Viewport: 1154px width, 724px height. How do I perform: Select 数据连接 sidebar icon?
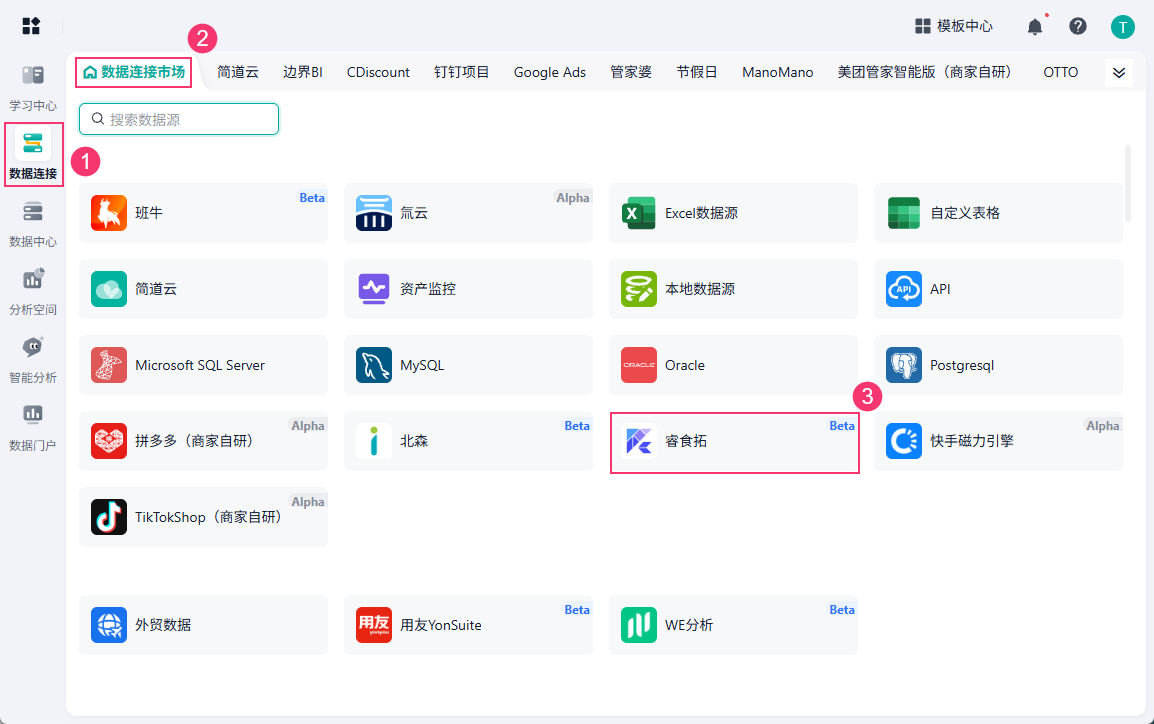pos(33,143)
